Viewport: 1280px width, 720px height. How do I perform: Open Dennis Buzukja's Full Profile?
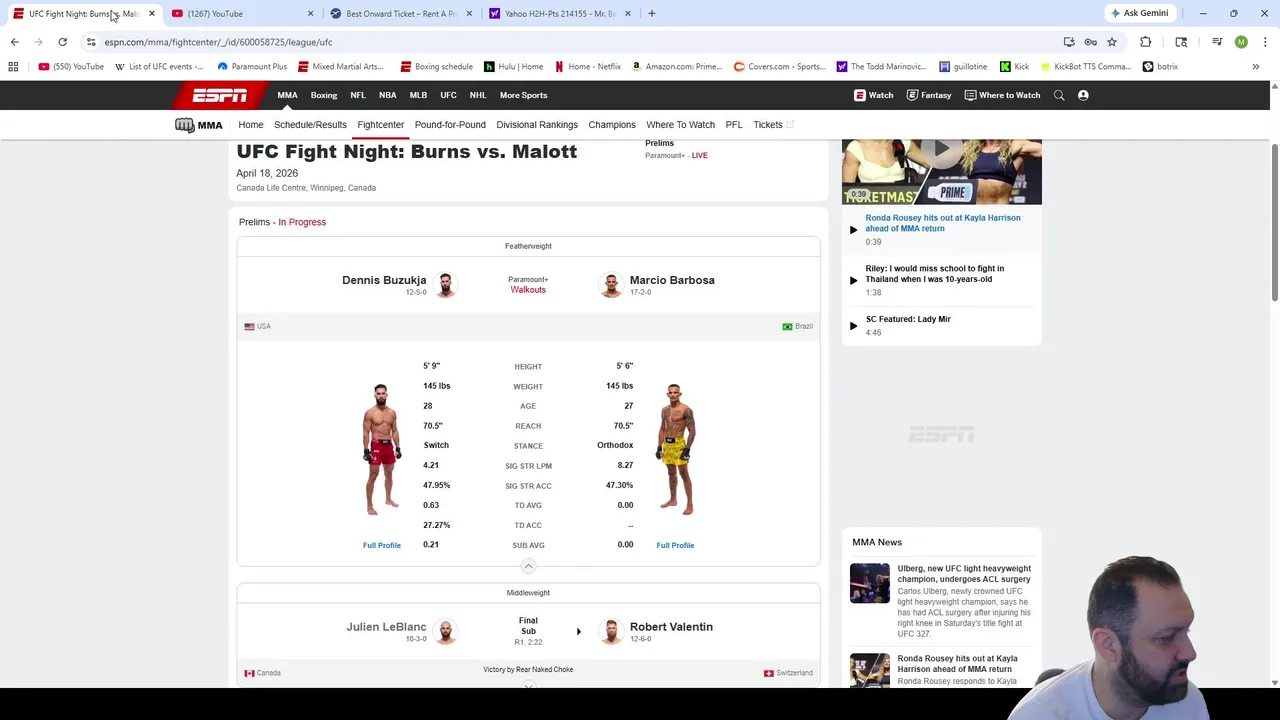click(x=381, y=545)
